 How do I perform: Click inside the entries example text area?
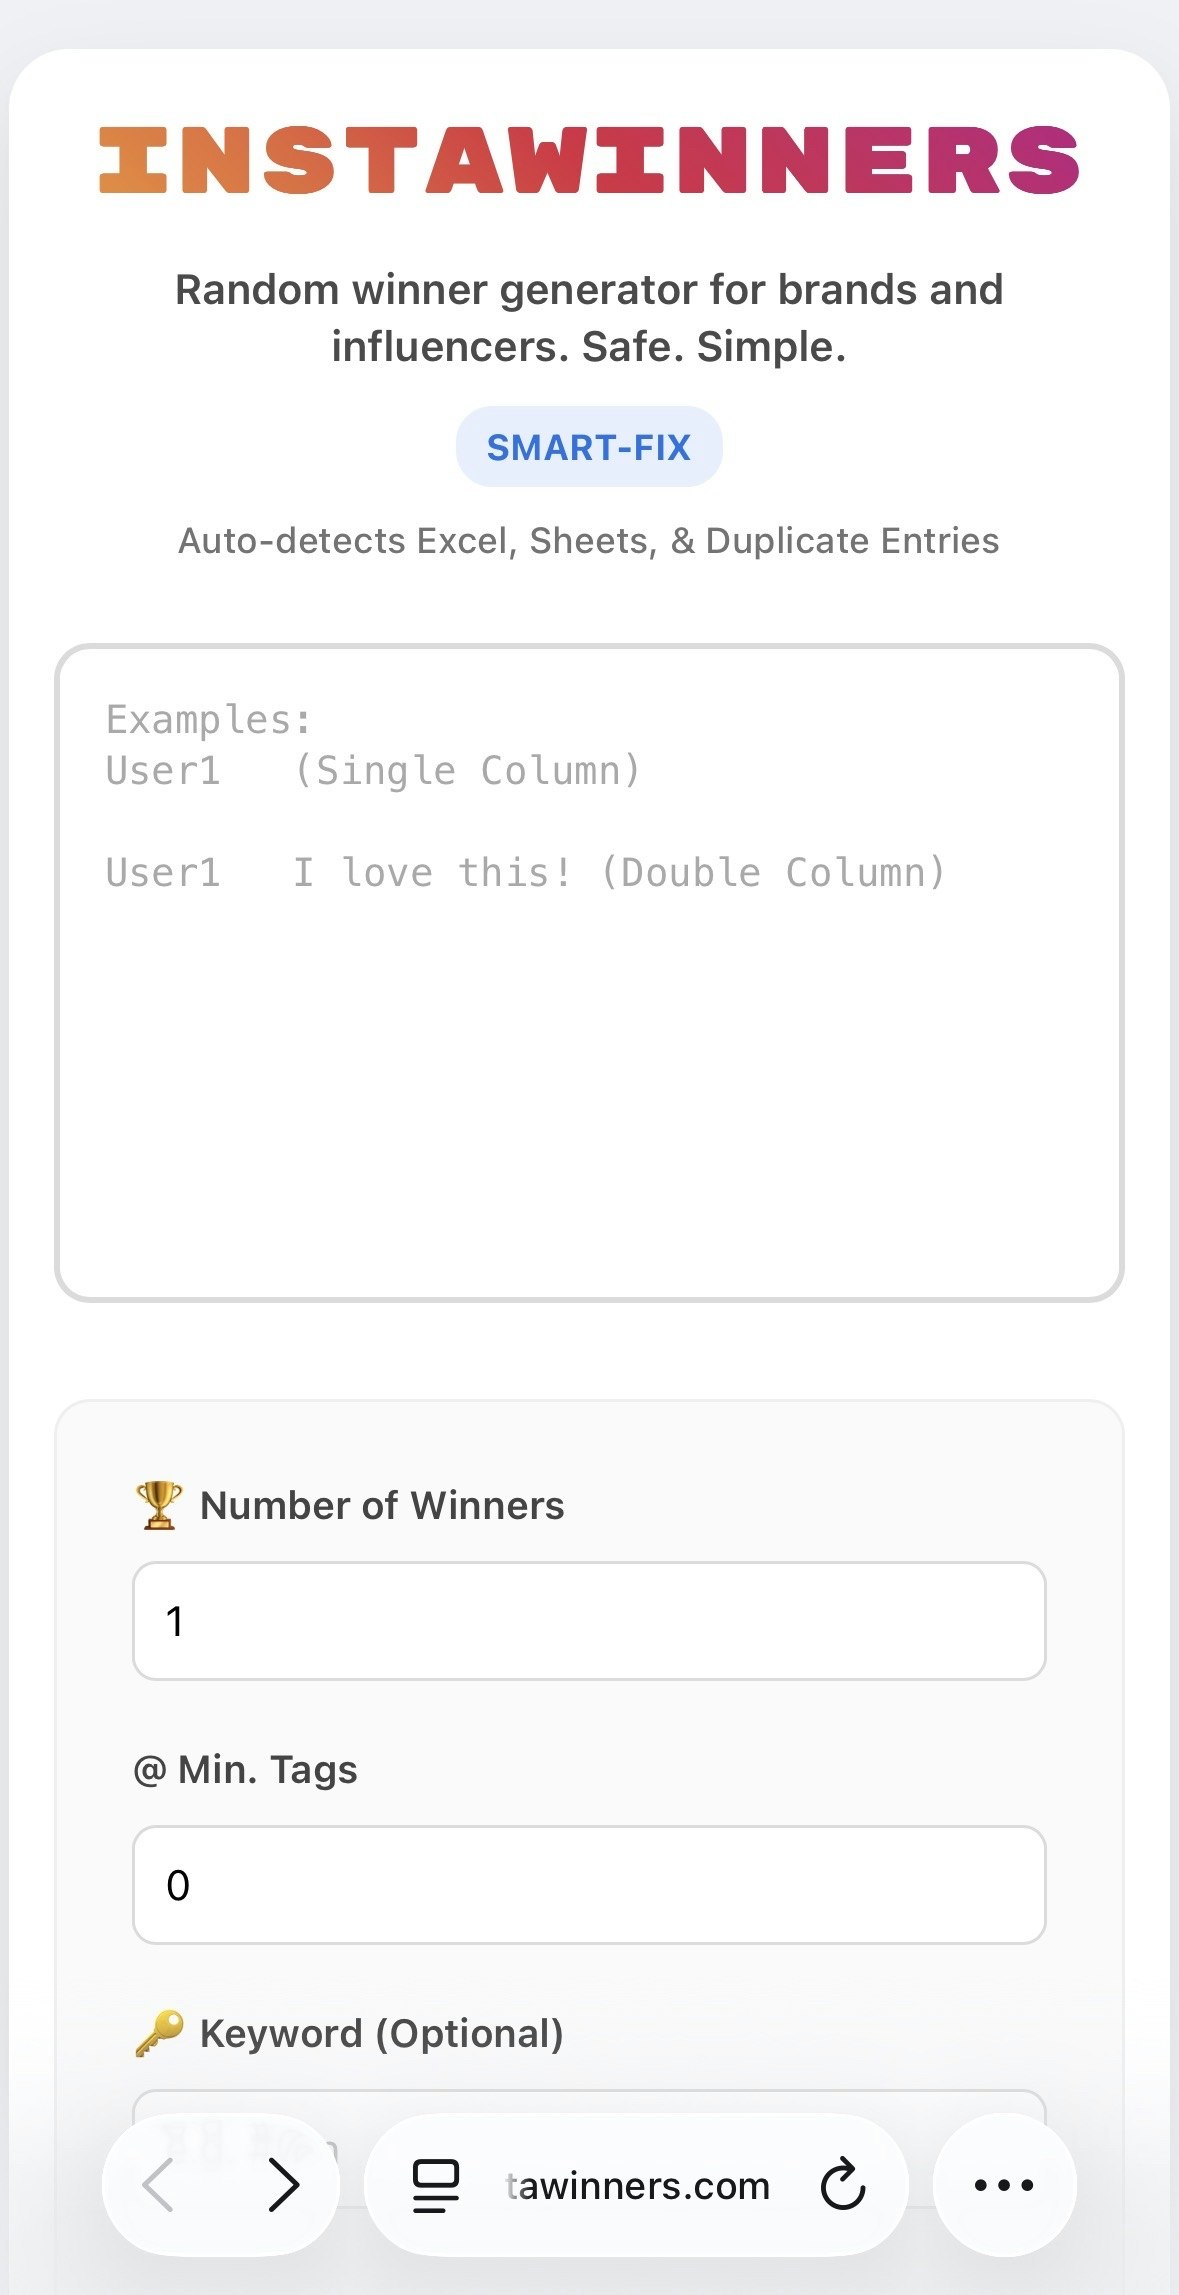[x=590, y=985]
